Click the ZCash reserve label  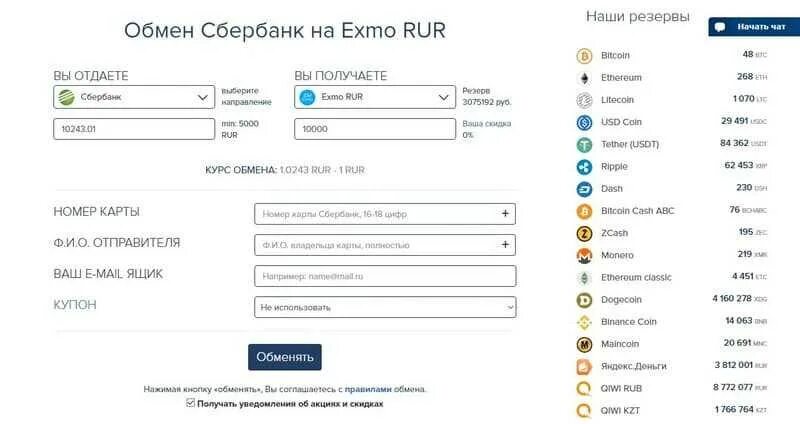click(x=614, y=233)
